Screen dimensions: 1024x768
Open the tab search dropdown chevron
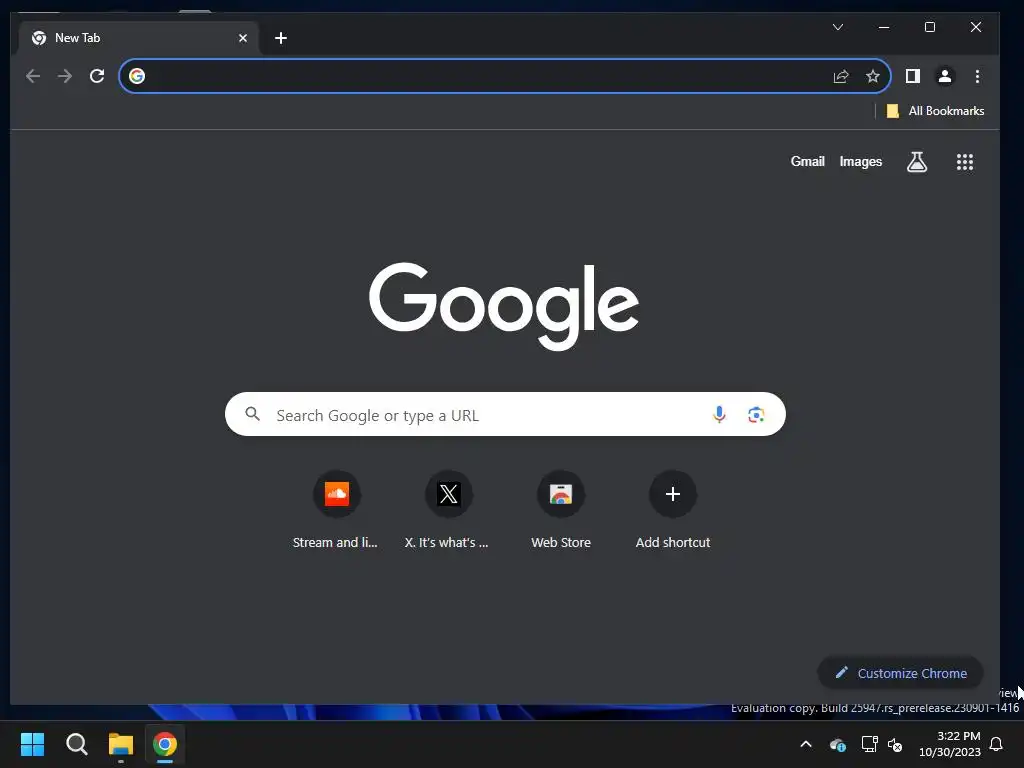838,27
